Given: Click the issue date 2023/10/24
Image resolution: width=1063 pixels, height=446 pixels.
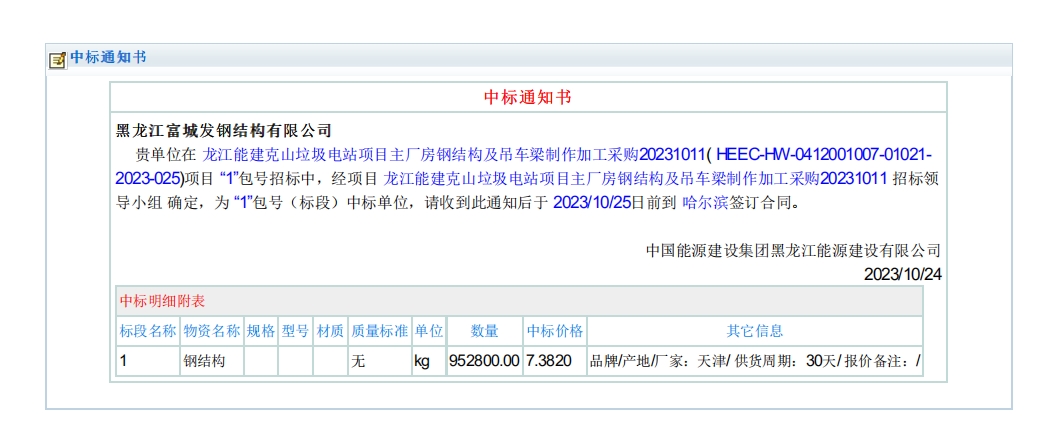Looking at the screenshot, I should [902, 275].
